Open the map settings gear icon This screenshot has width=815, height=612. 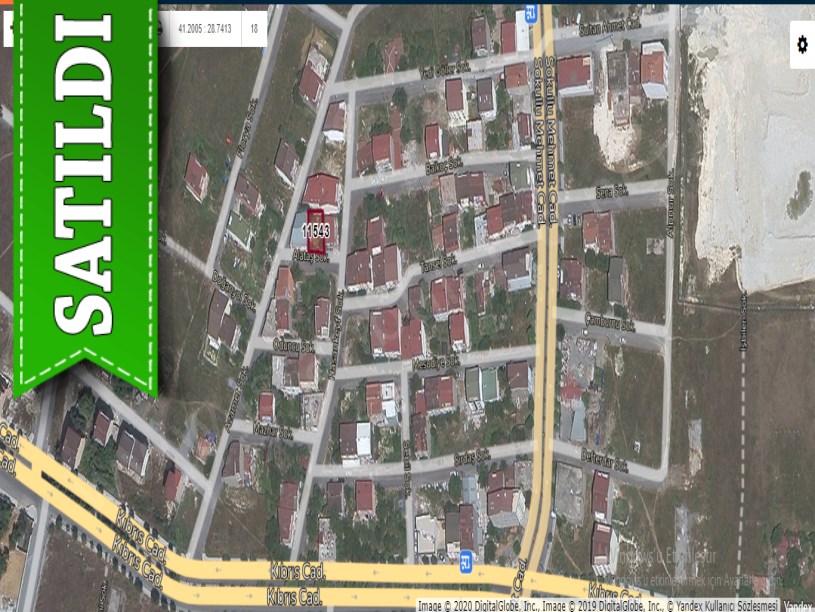point(801,45)
